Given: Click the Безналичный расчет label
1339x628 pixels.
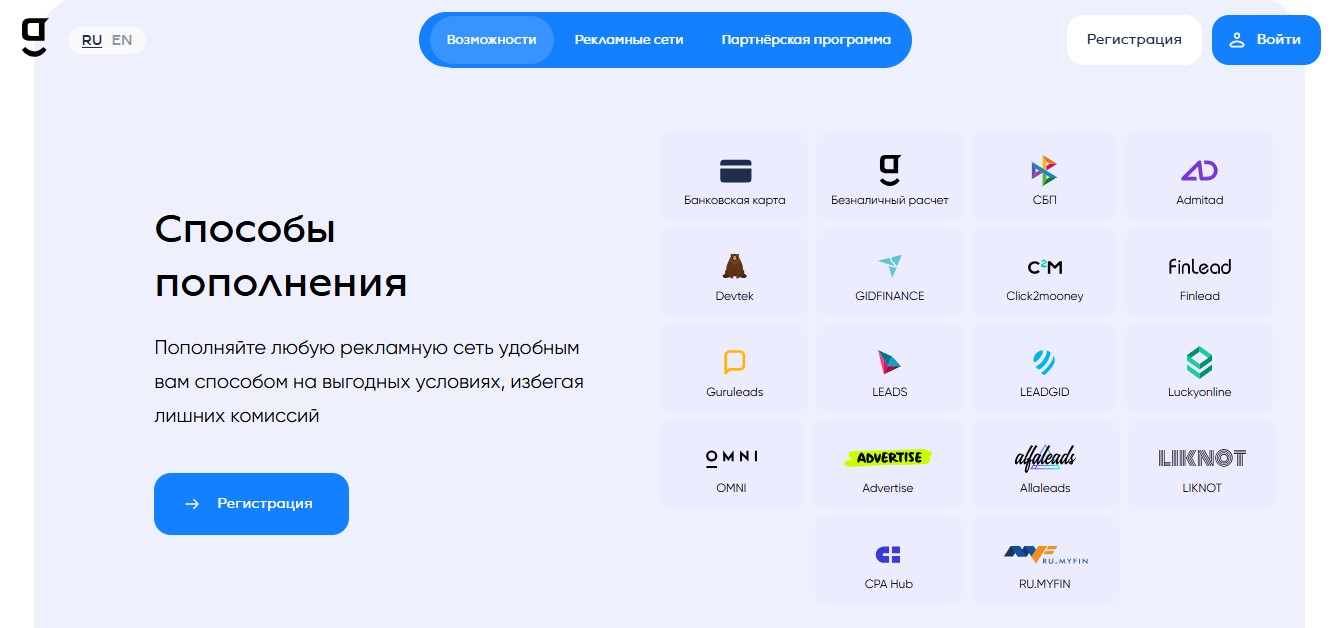Looking at the screenshot, I should (x=890, y=200).
